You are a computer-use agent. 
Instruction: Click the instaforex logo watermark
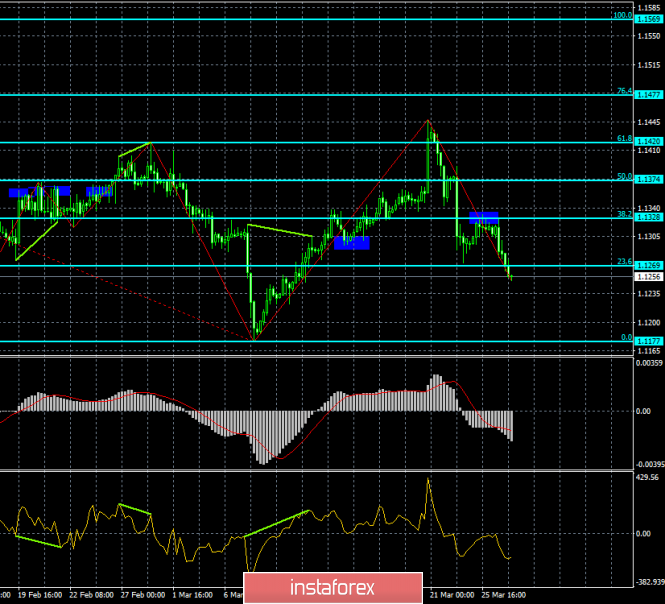click(331, 584)
